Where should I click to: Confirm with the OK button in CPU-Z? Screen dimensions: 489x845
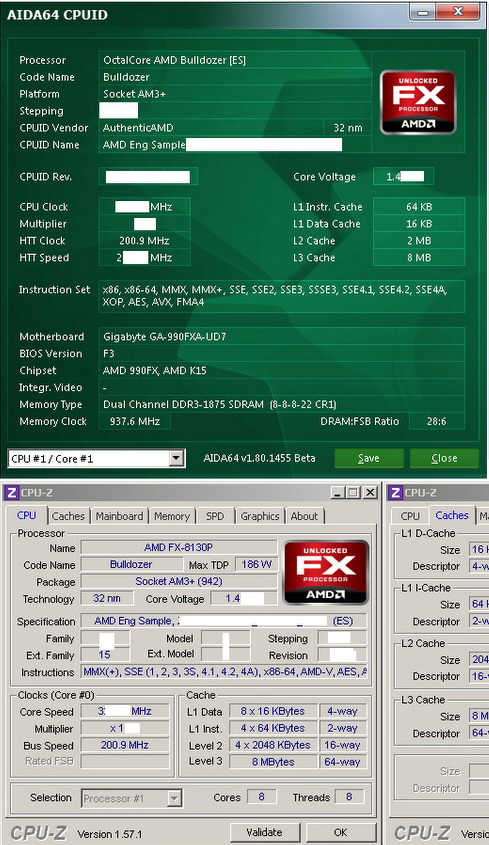pyautogui.click(x=341, y=833)
